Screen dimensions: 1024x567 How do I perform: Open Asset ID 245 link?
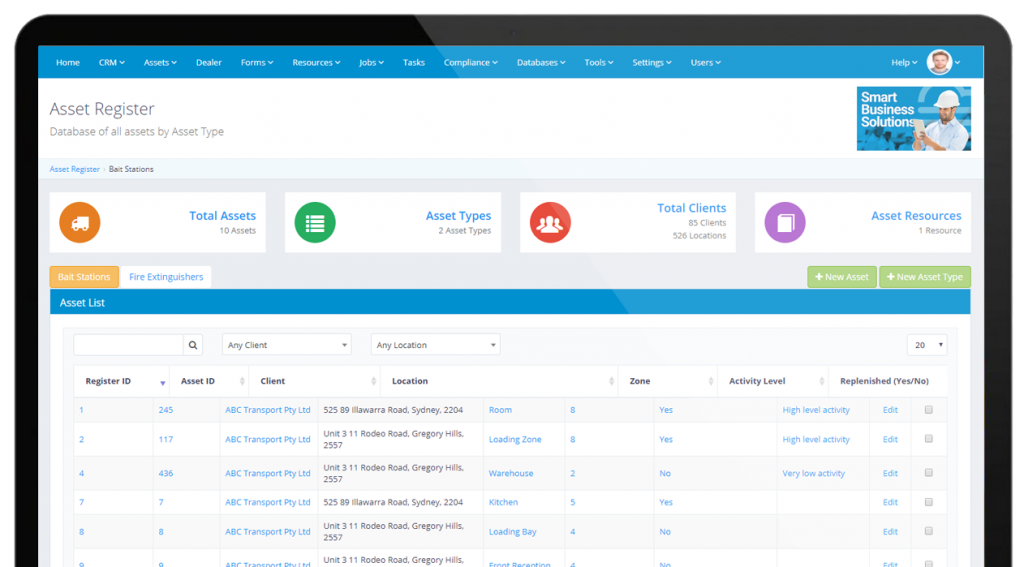166,410
